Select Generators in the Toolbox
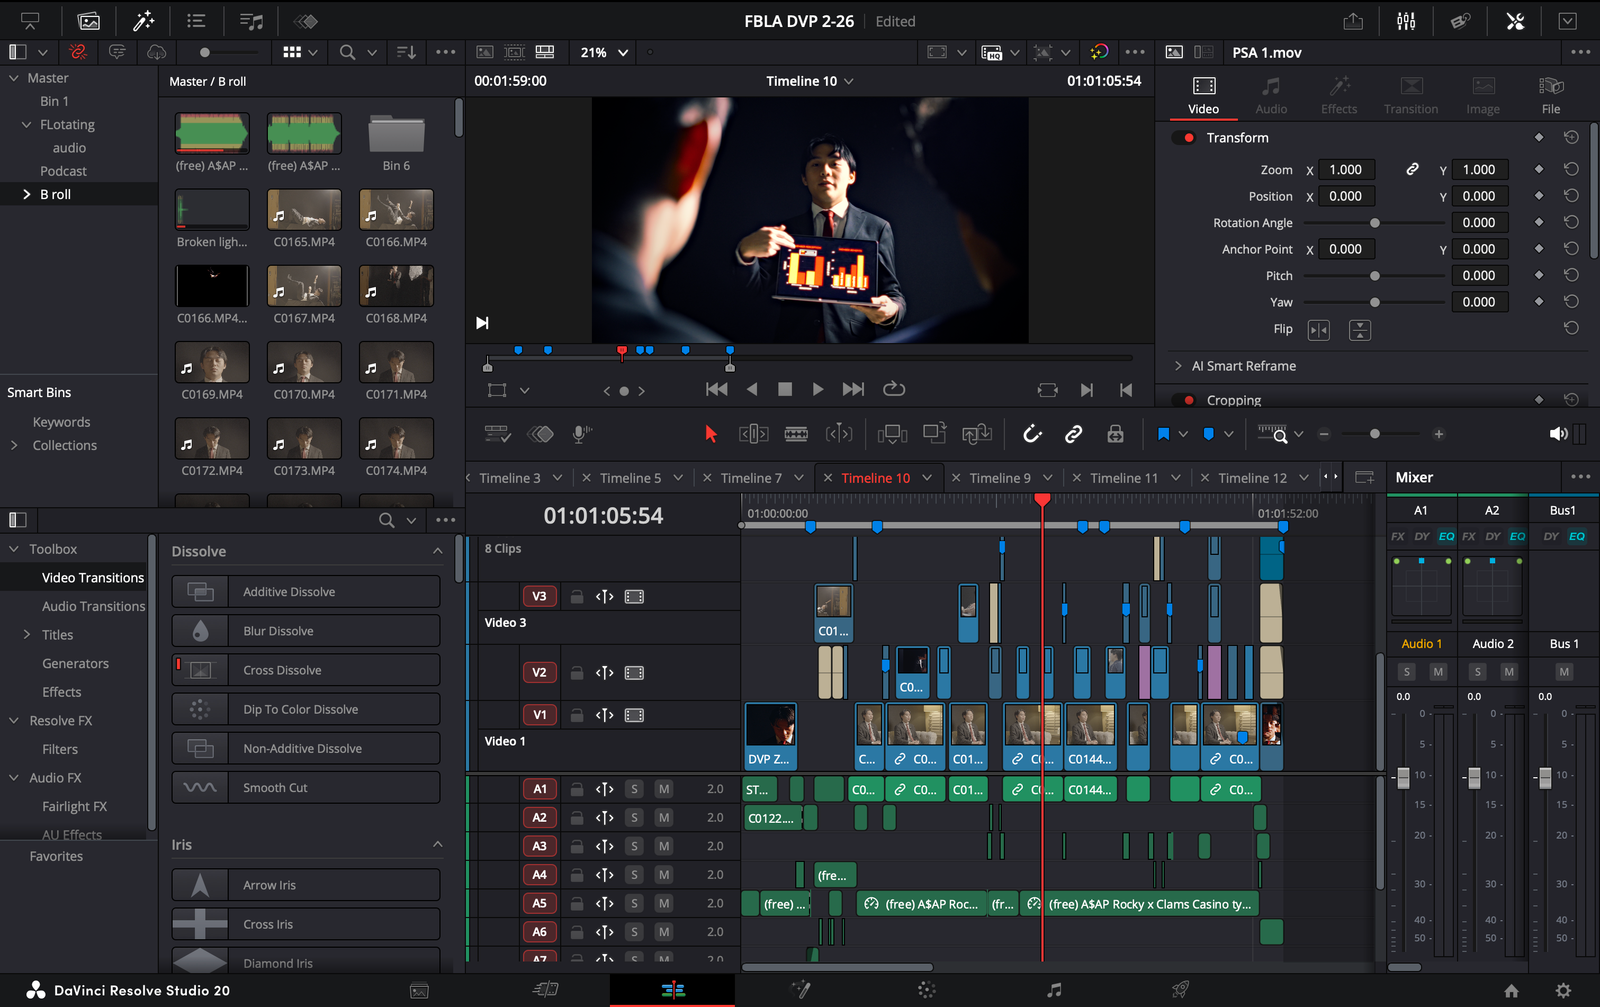Viewport: 1600px width, 1007px height. pyautogui.click(x=75, y=664)
